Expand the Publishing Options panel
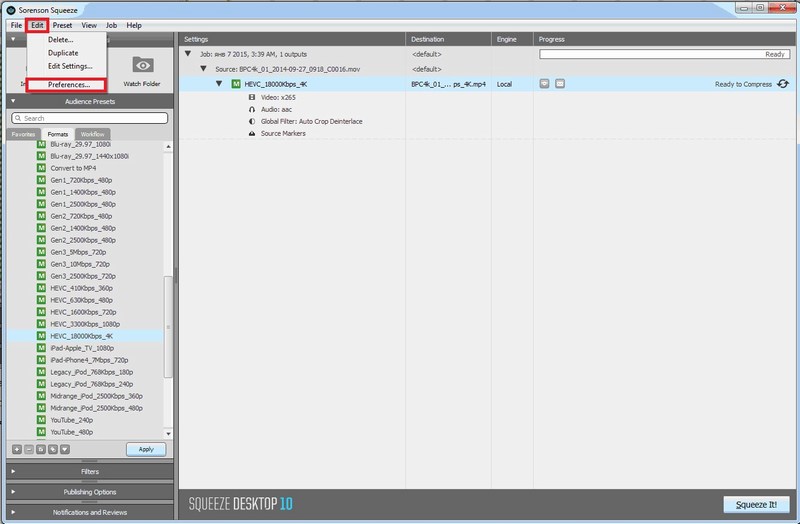Viewport: 800px width, 524px height. point(13,492)
